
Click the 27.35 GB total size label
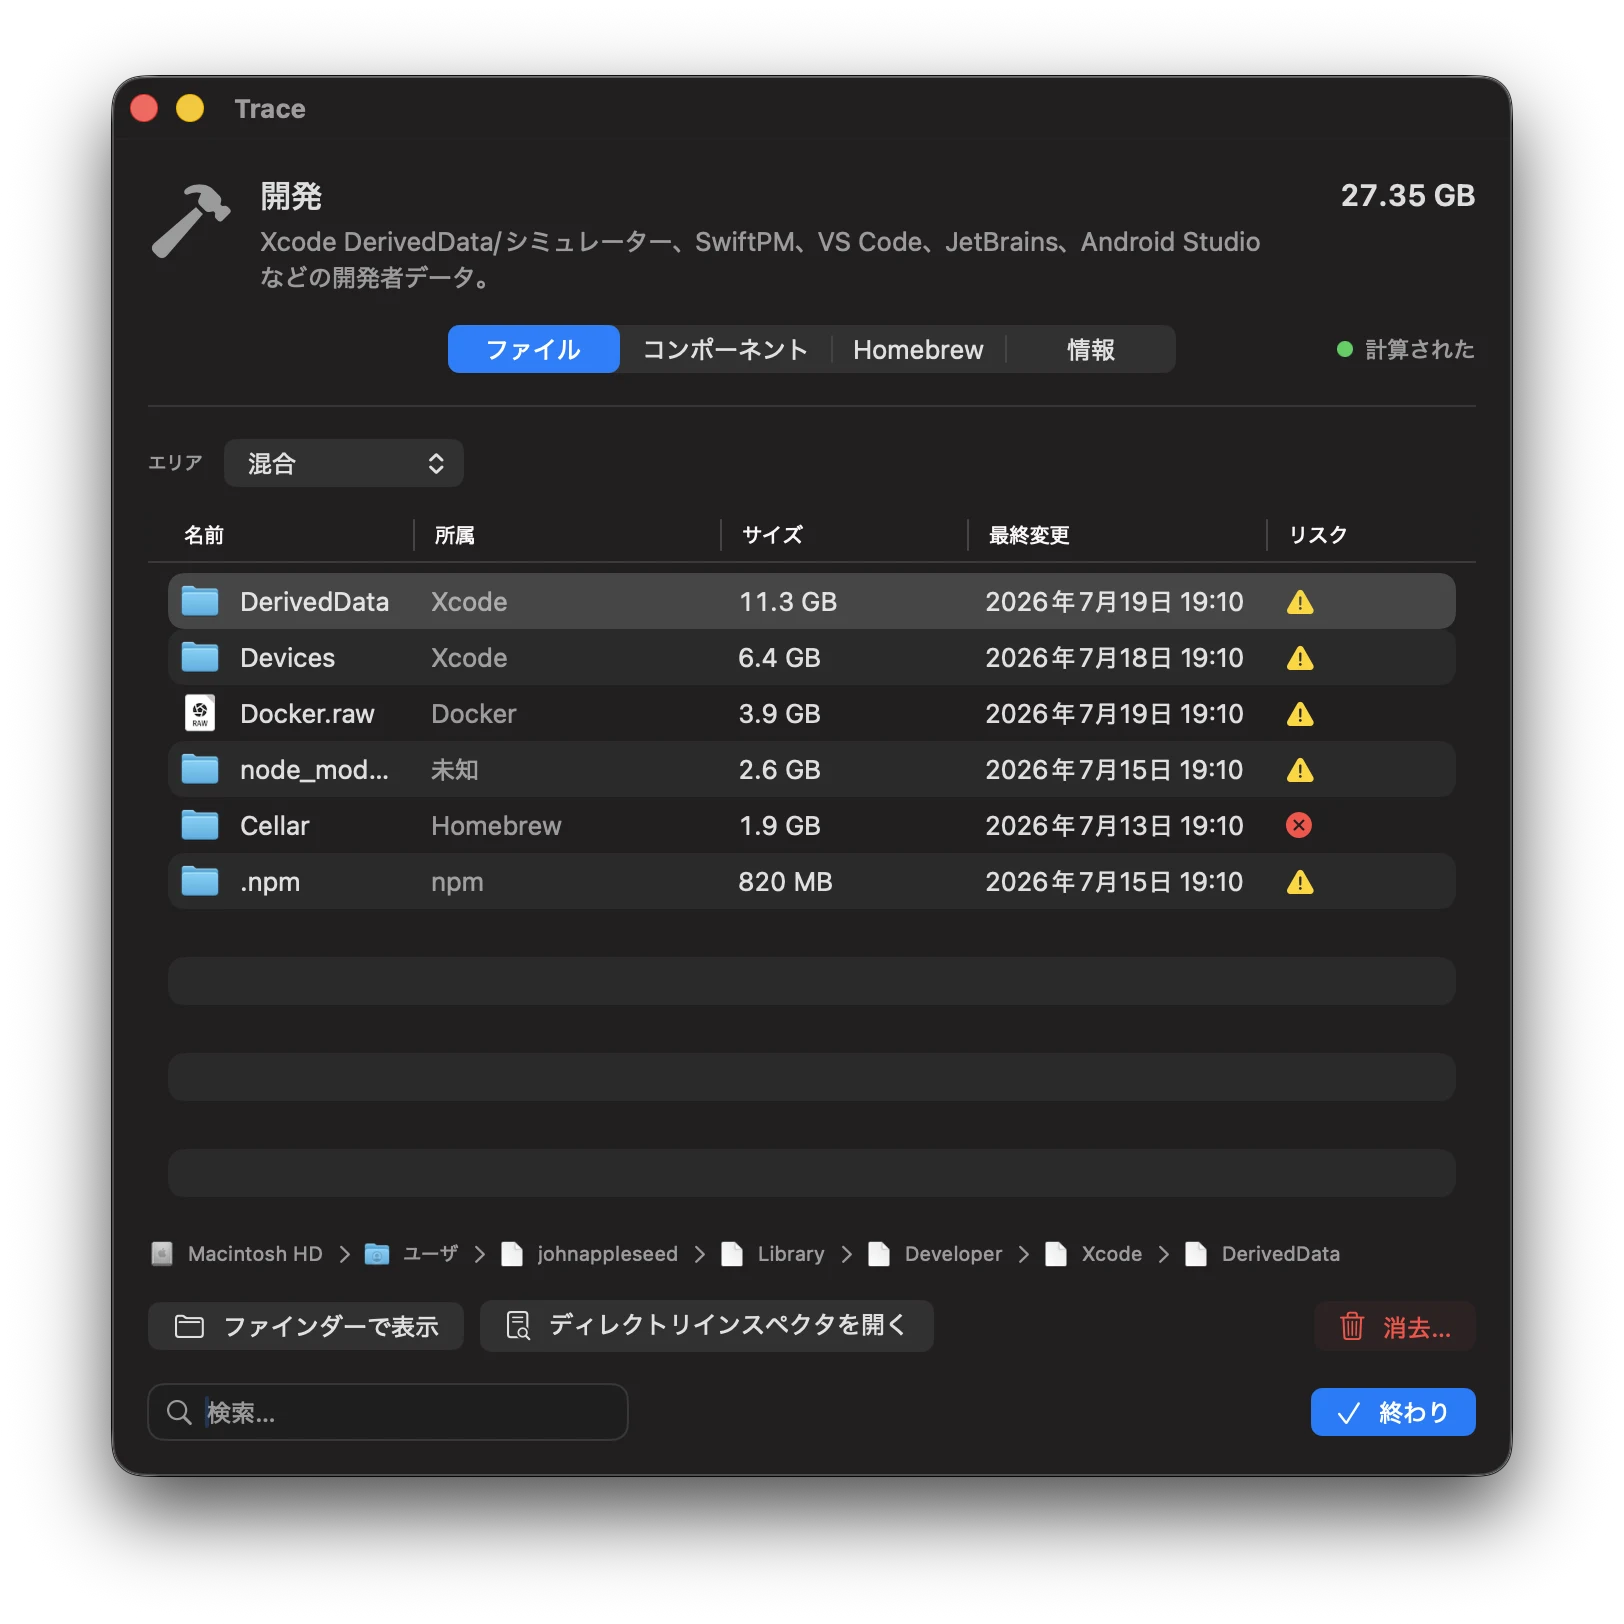pyautogui.click(x=1407, y=195)
